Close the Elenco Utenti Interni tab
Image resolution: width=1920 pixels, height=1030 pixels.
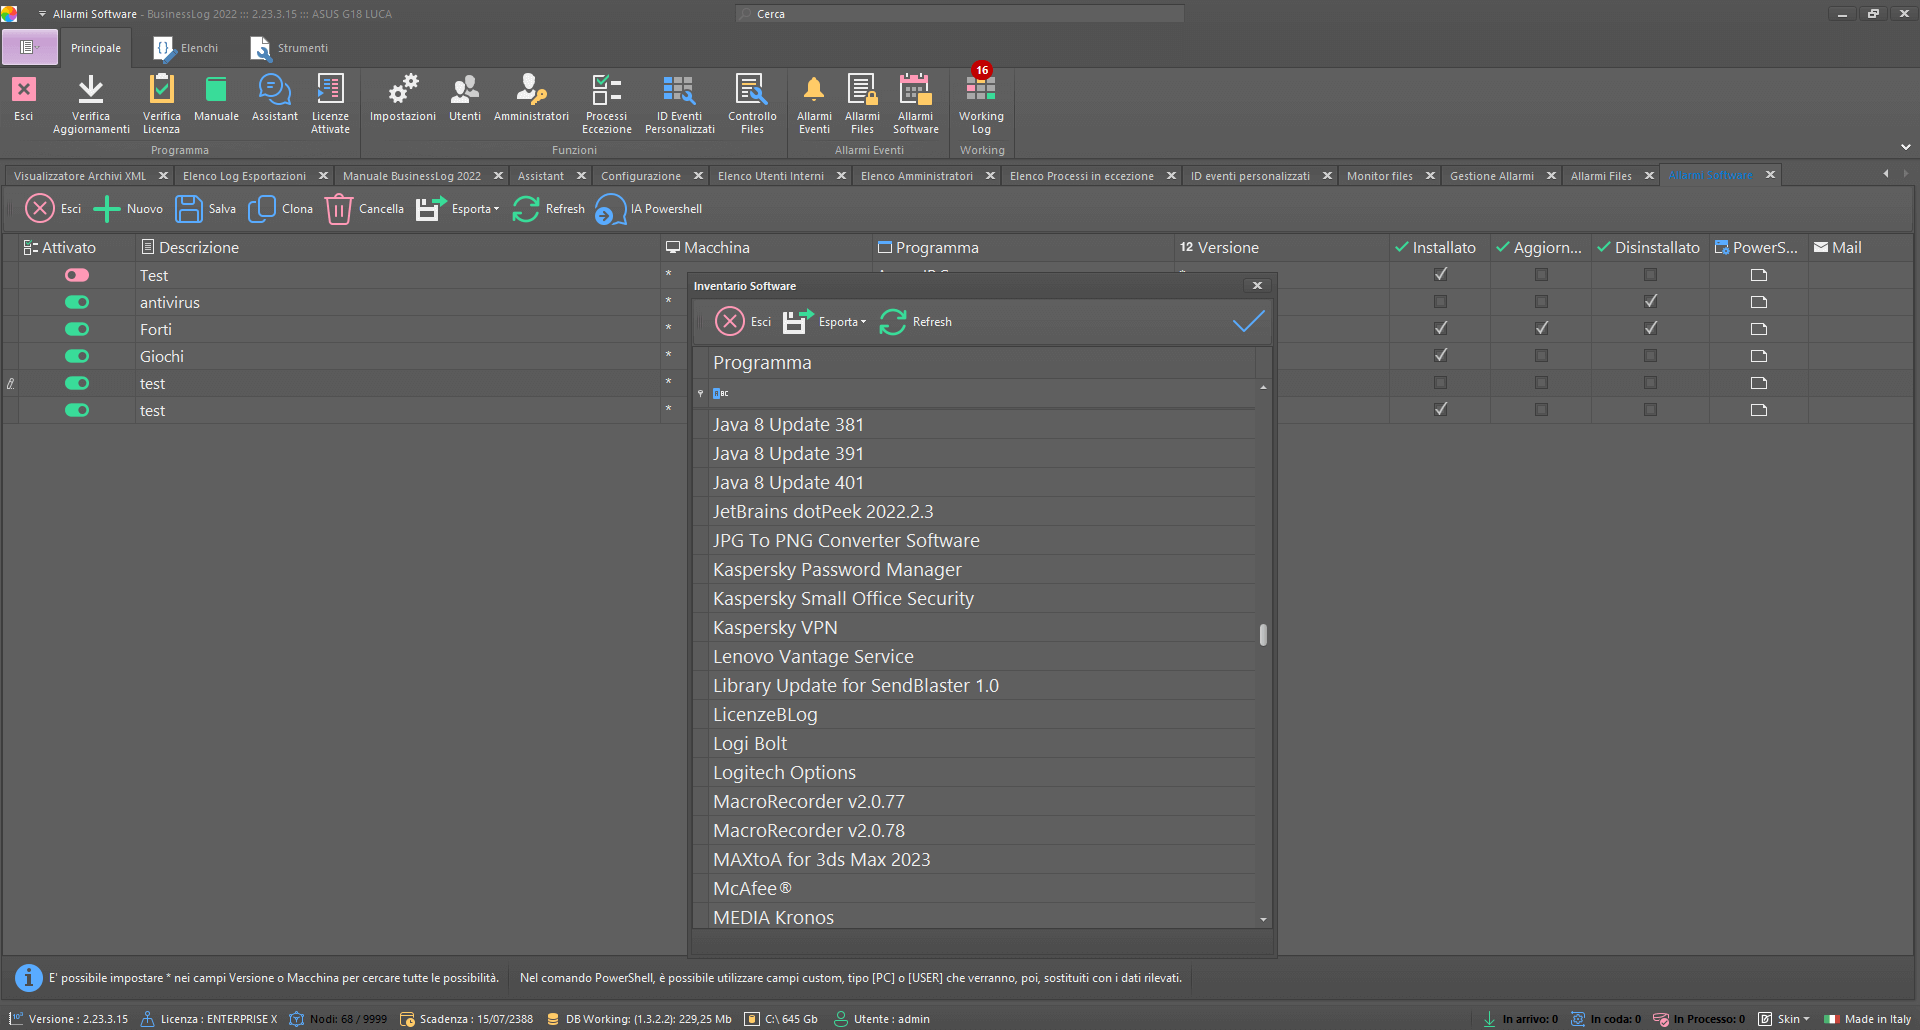(841, 176)
